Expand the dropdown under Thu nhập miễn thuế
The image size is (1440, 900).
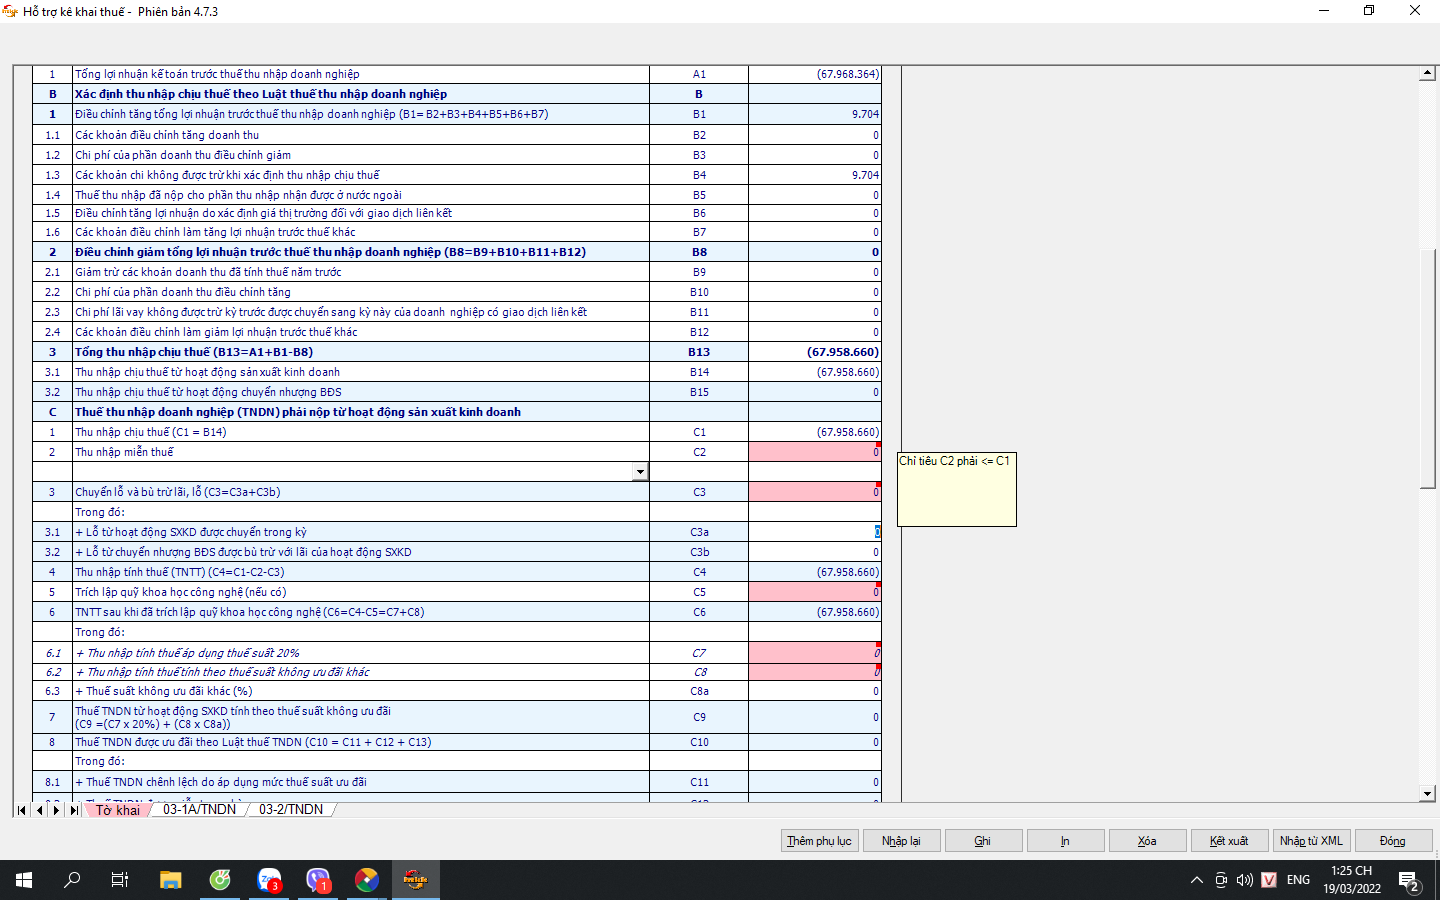tap(640, 472)
